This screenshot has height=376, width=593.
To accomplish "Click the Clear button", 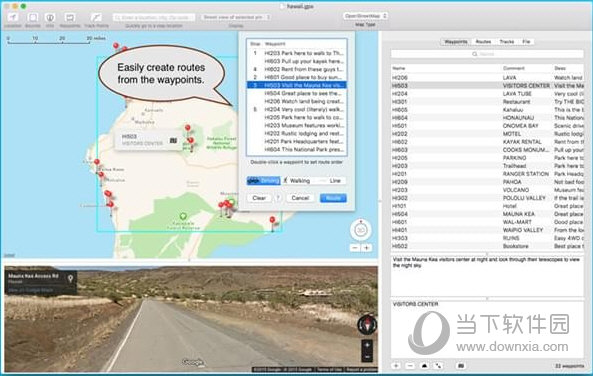I will (259, 198).
